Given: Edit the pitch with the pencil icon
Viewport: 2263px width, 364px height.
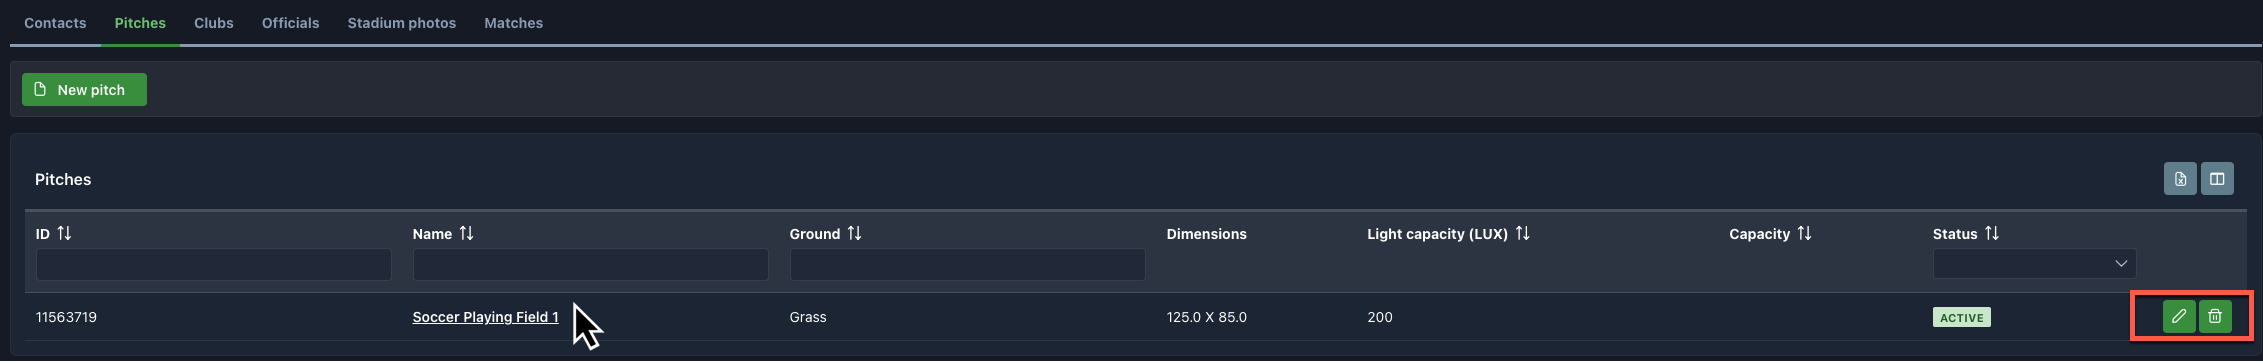Looking at the screenshot, I should tap(2178, 317).
